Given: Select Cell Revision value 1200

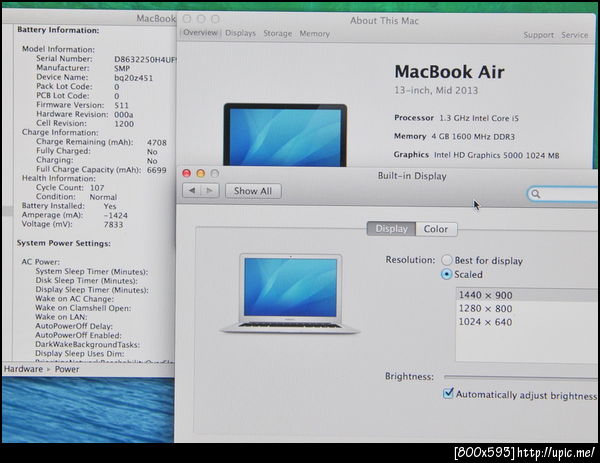Looking at the screenshot, I should [124, 124].
